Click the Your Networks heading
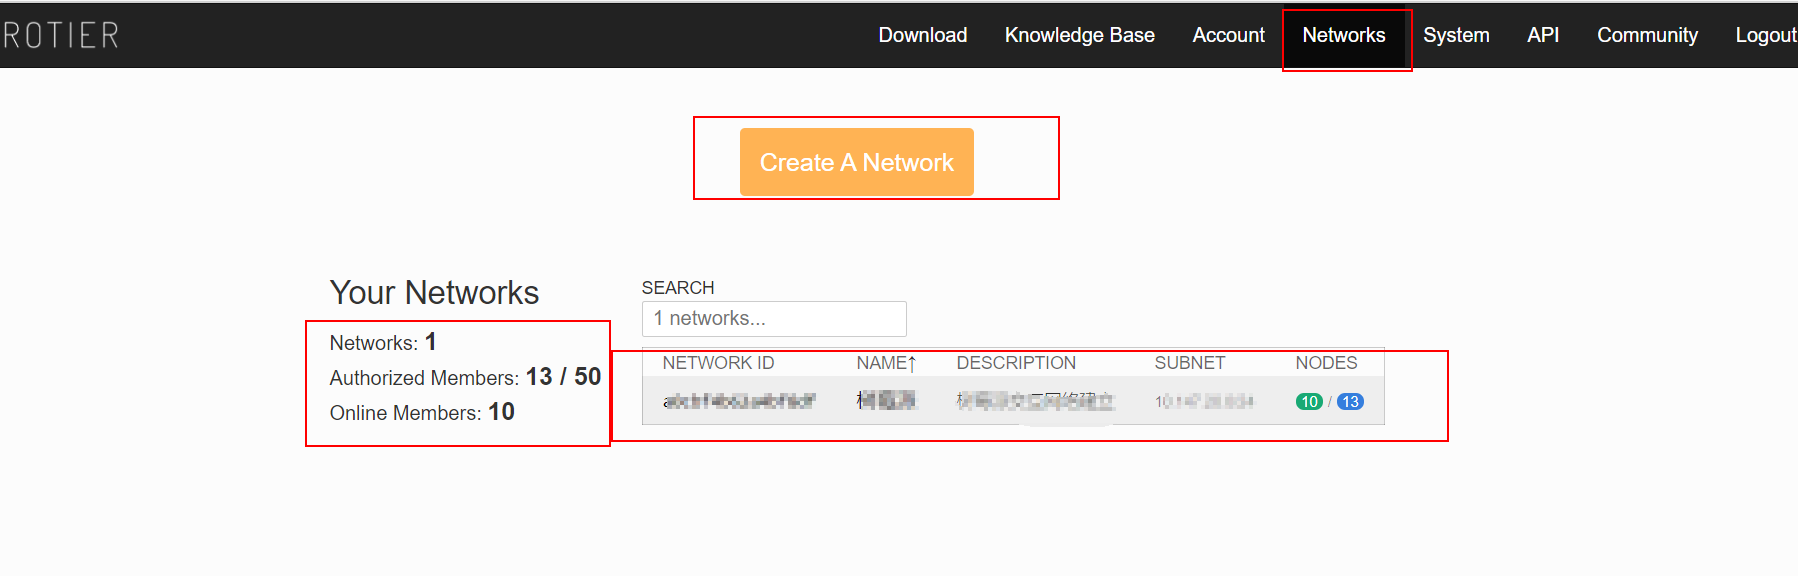The image size is (1798, 576). coord(434,293)
